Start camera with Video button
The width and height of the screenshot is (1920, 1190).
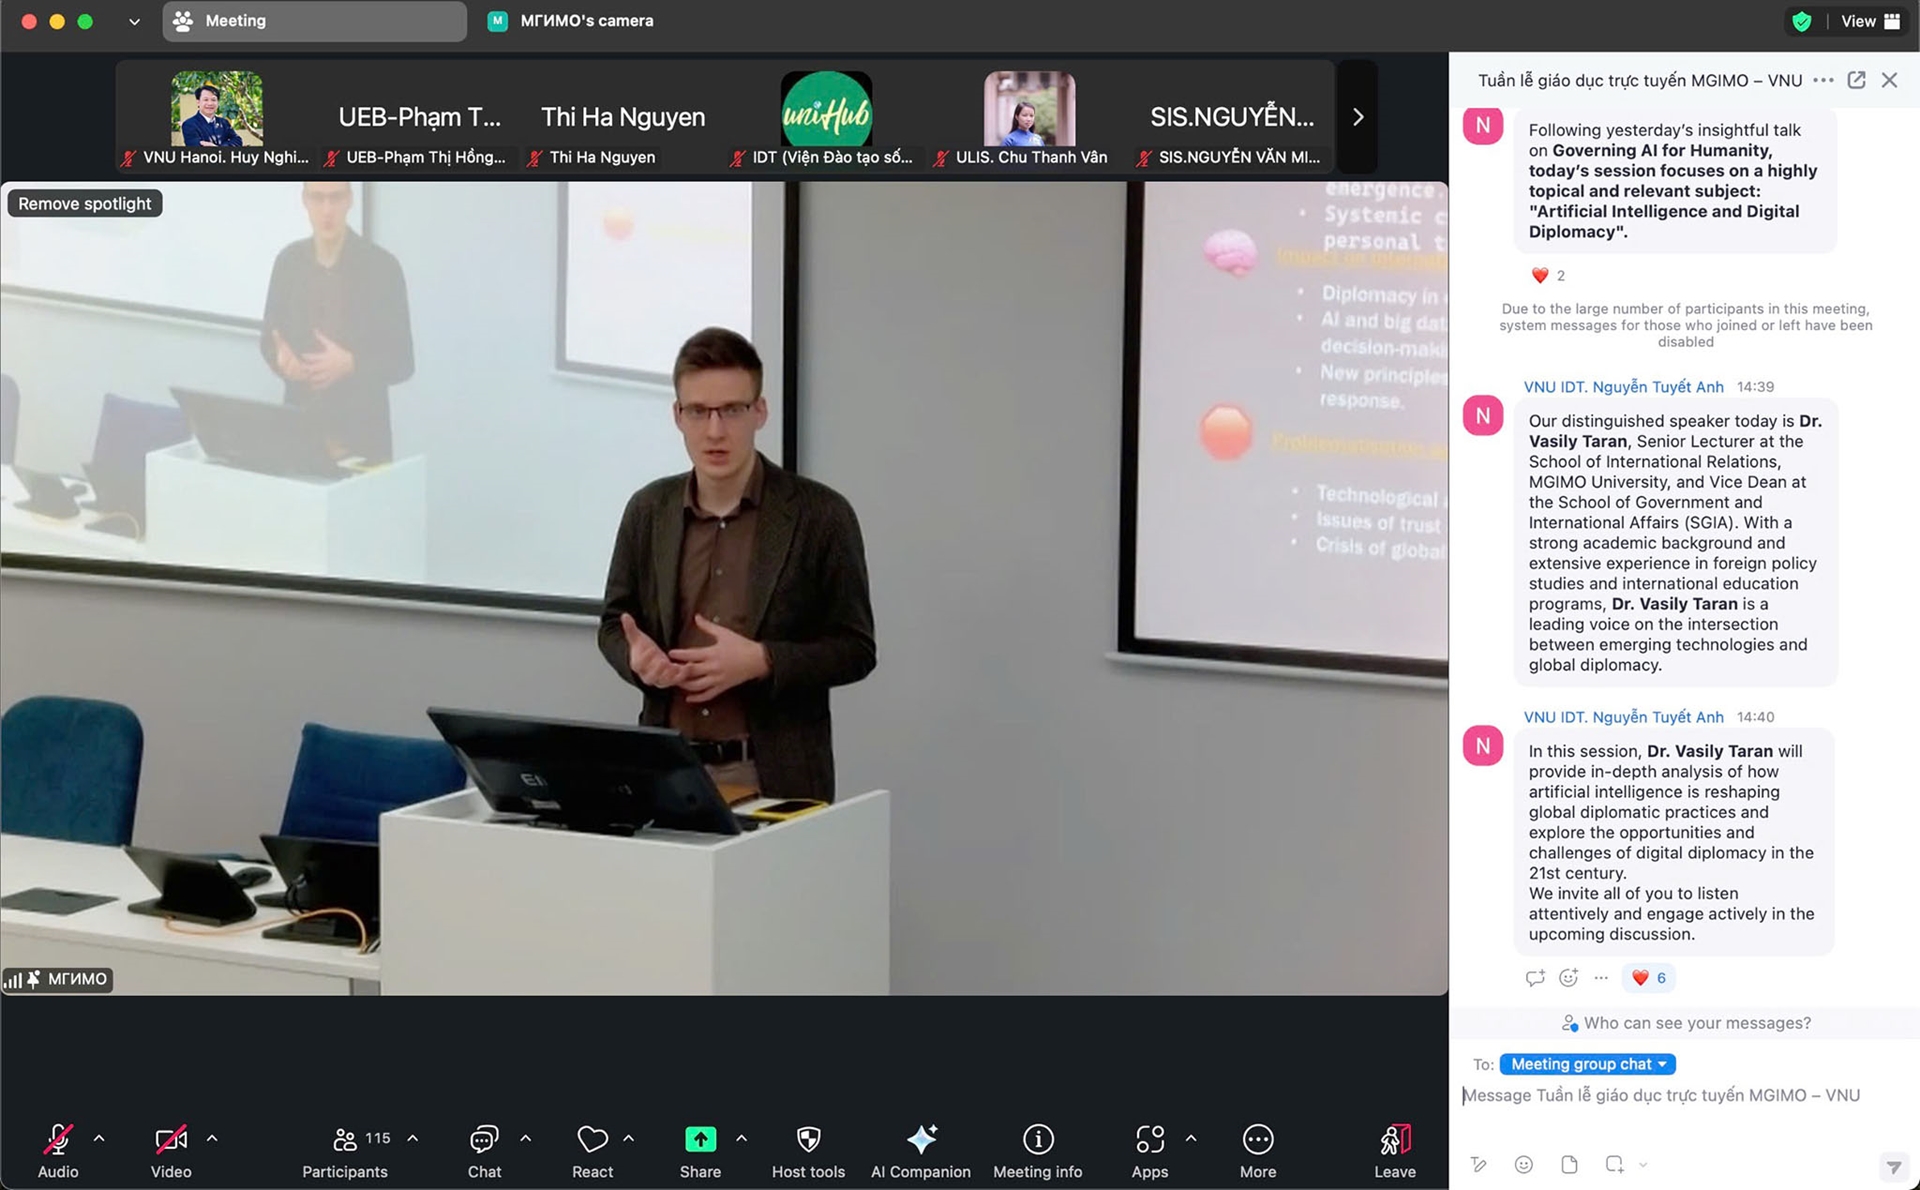pos(171,1140)
